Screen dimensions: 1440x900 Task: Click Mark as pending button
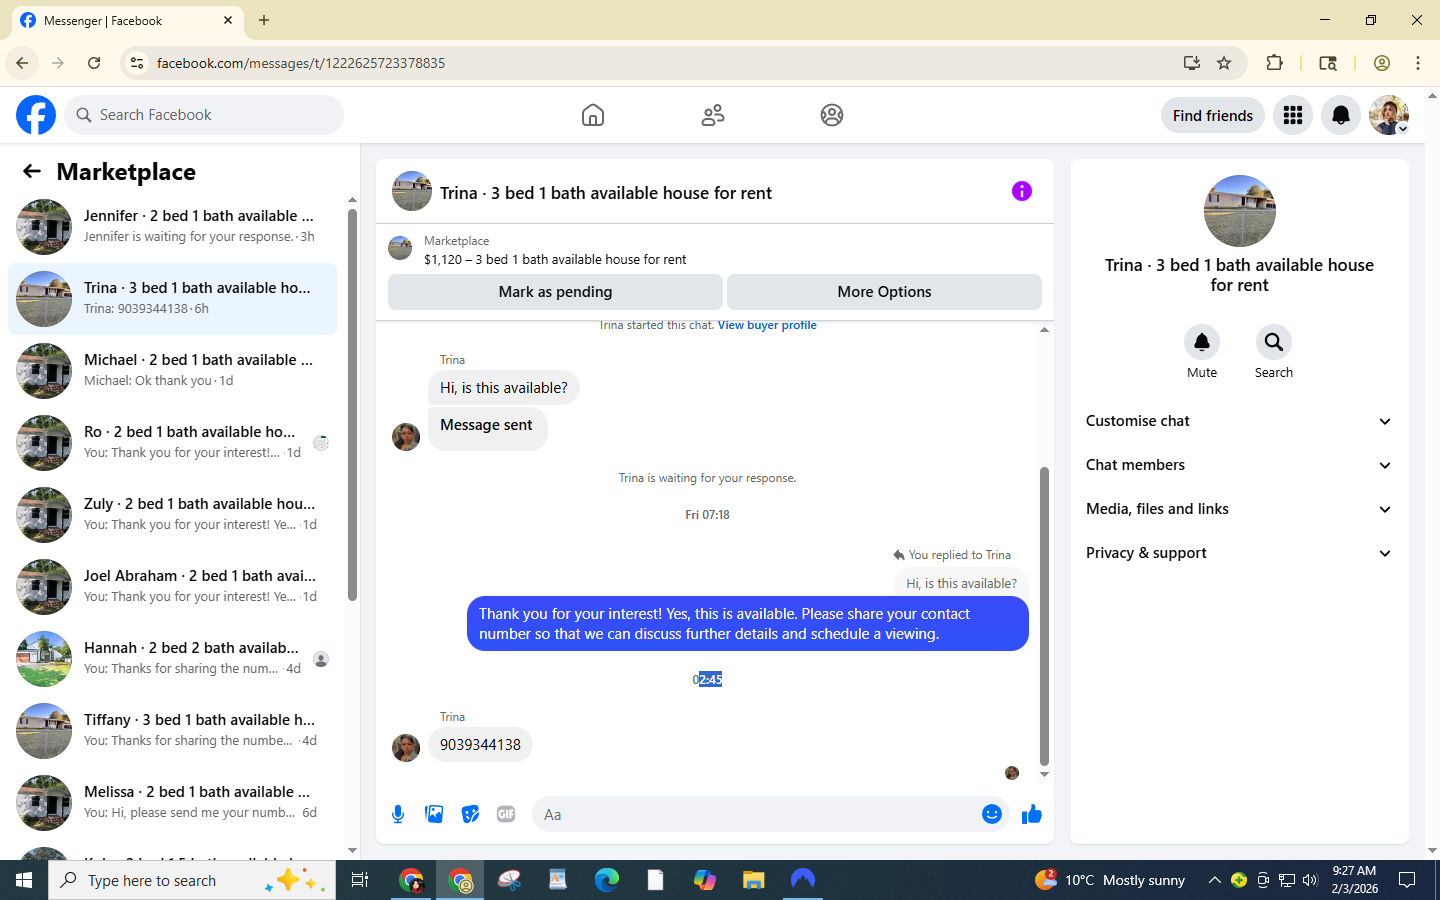point(555,292)
